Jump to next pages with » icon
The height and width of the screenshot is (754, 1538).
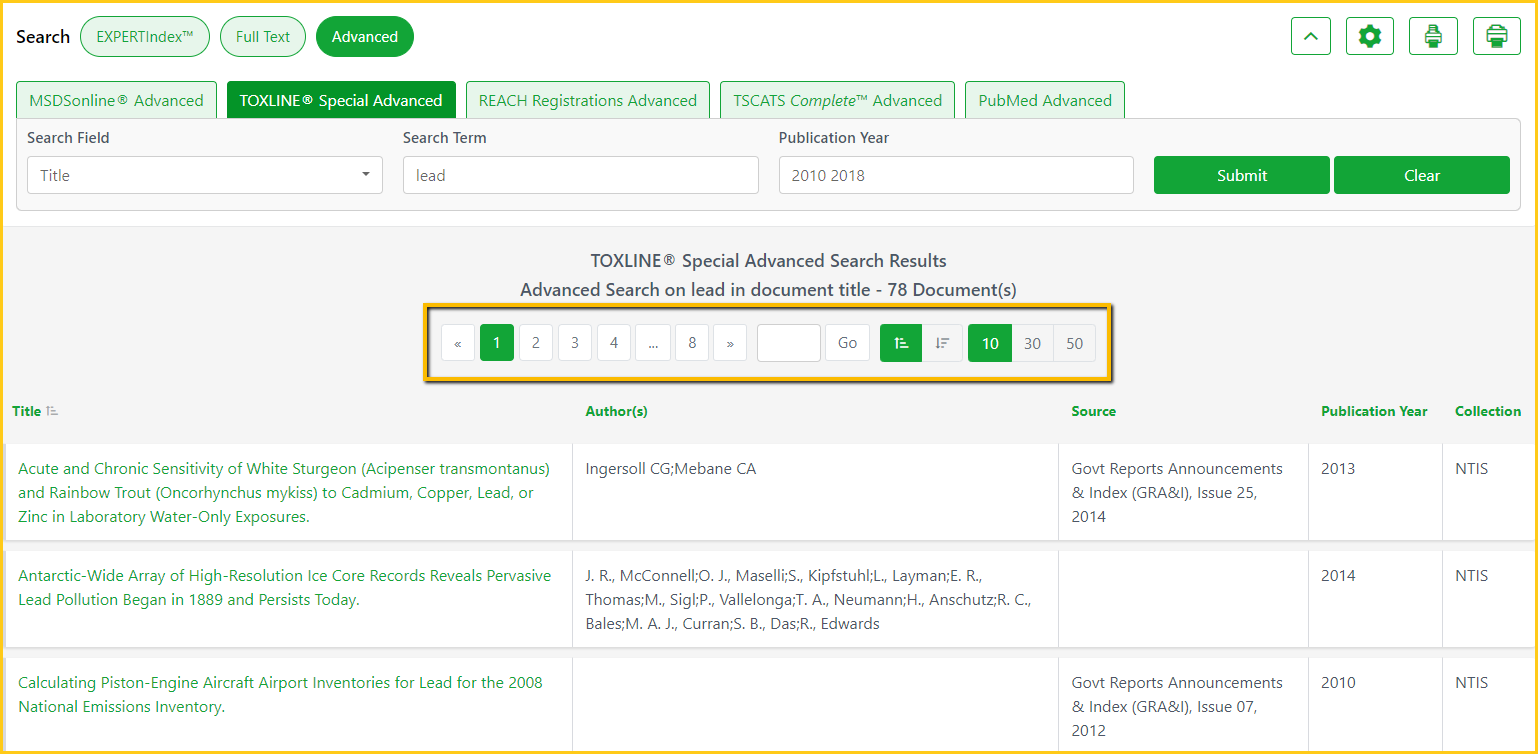(730, 343)
